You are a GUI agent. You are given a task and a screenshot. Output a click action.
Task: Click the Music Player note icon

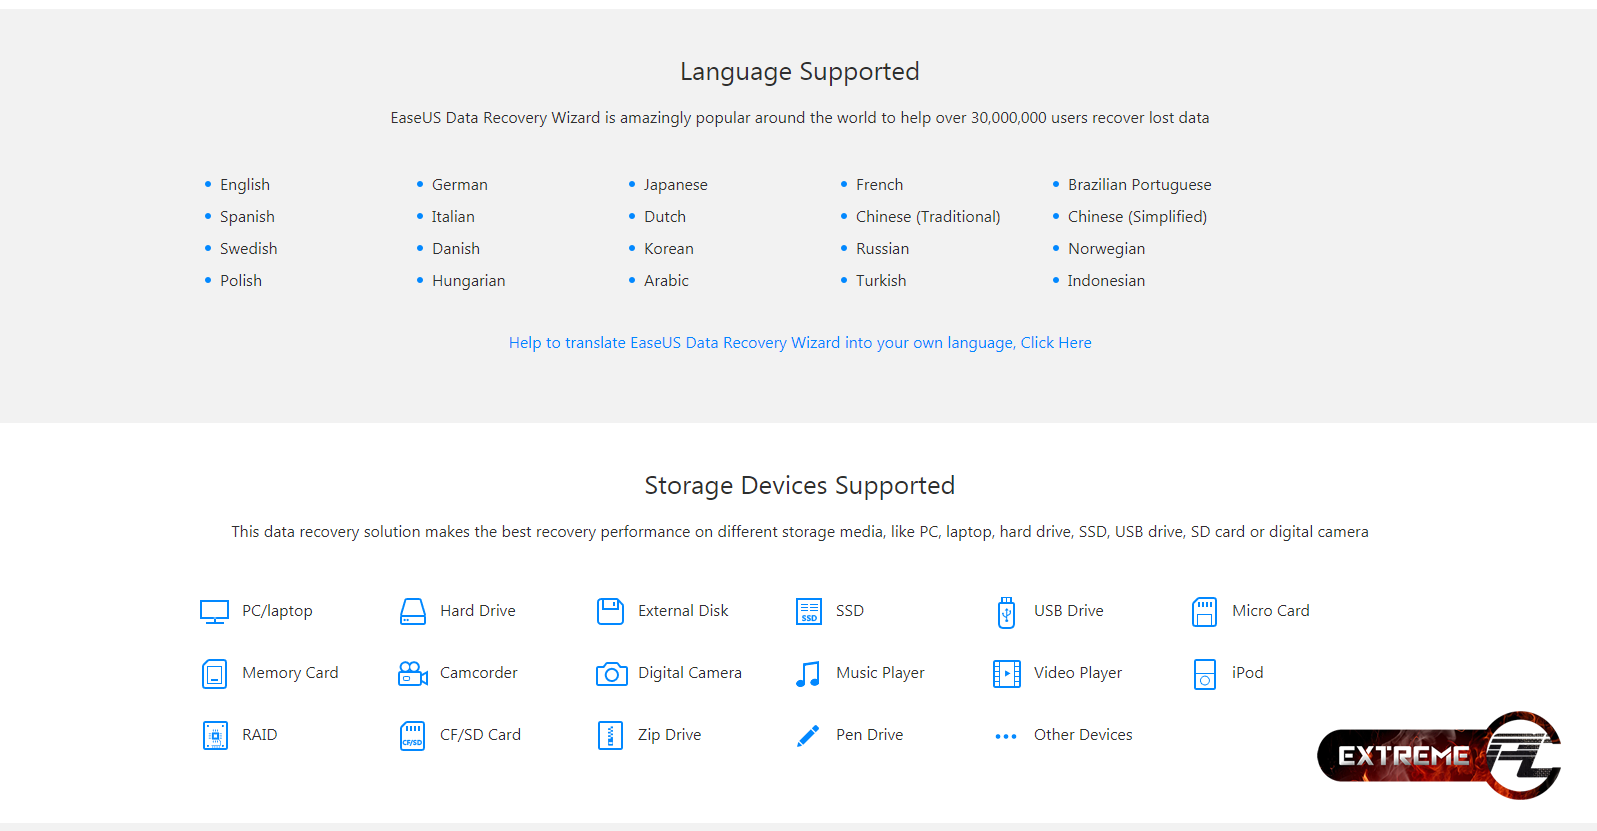pyautogui.click(x=808, y=674)
